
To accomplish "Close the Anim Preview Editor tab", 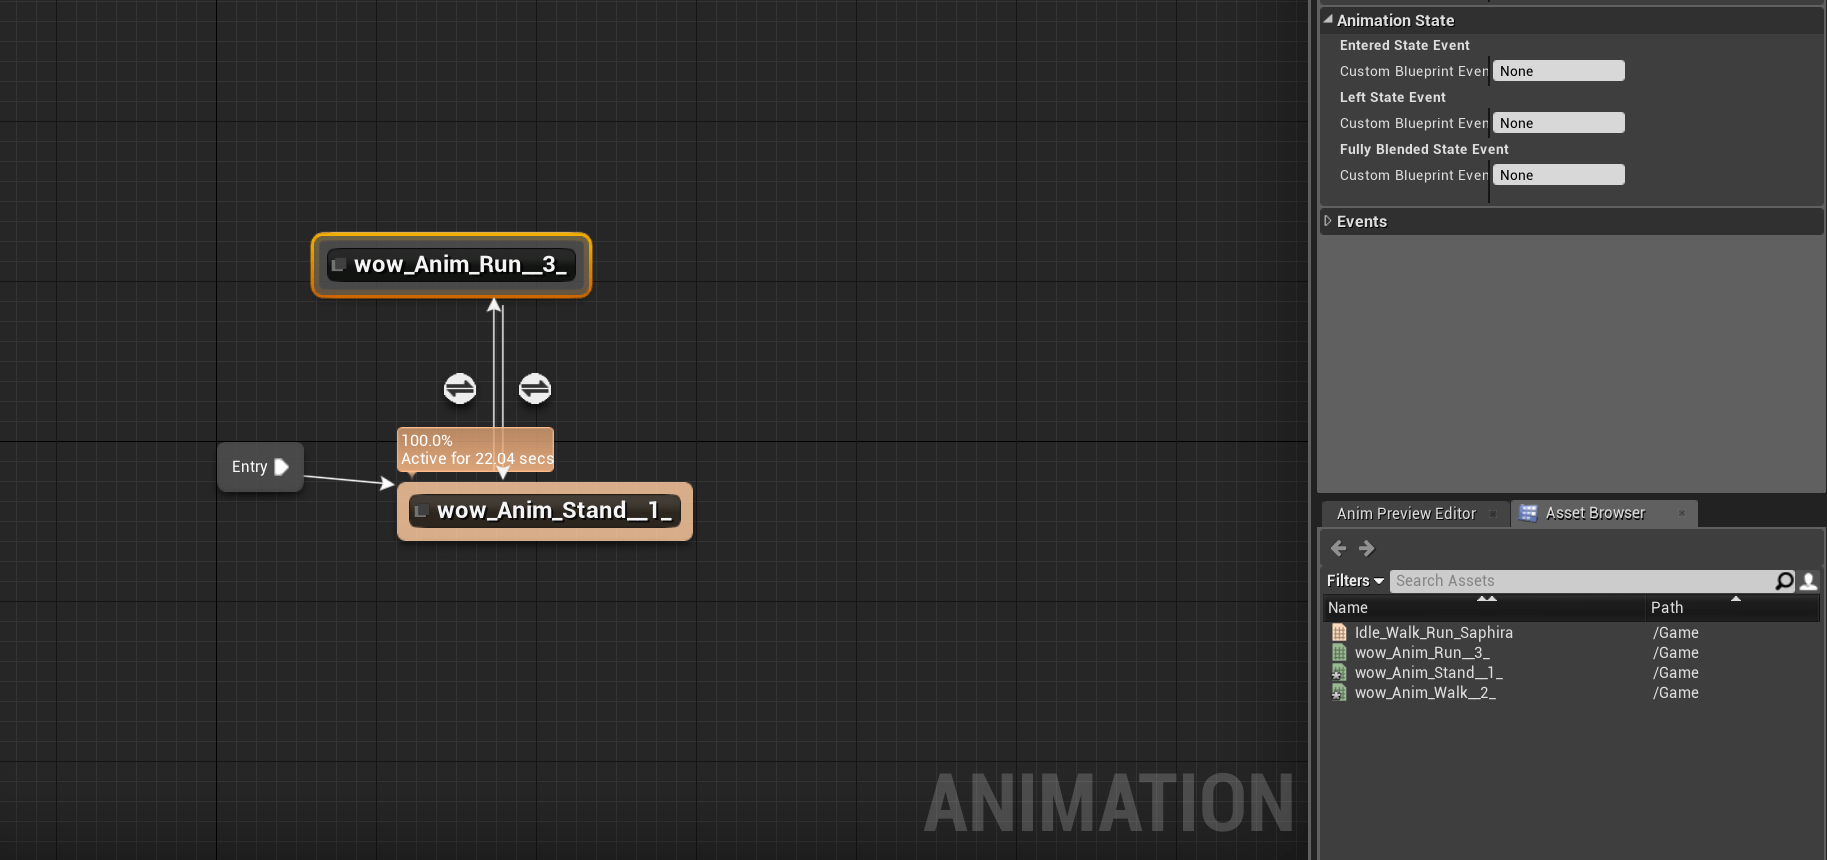I will (x=1493, y=513).
